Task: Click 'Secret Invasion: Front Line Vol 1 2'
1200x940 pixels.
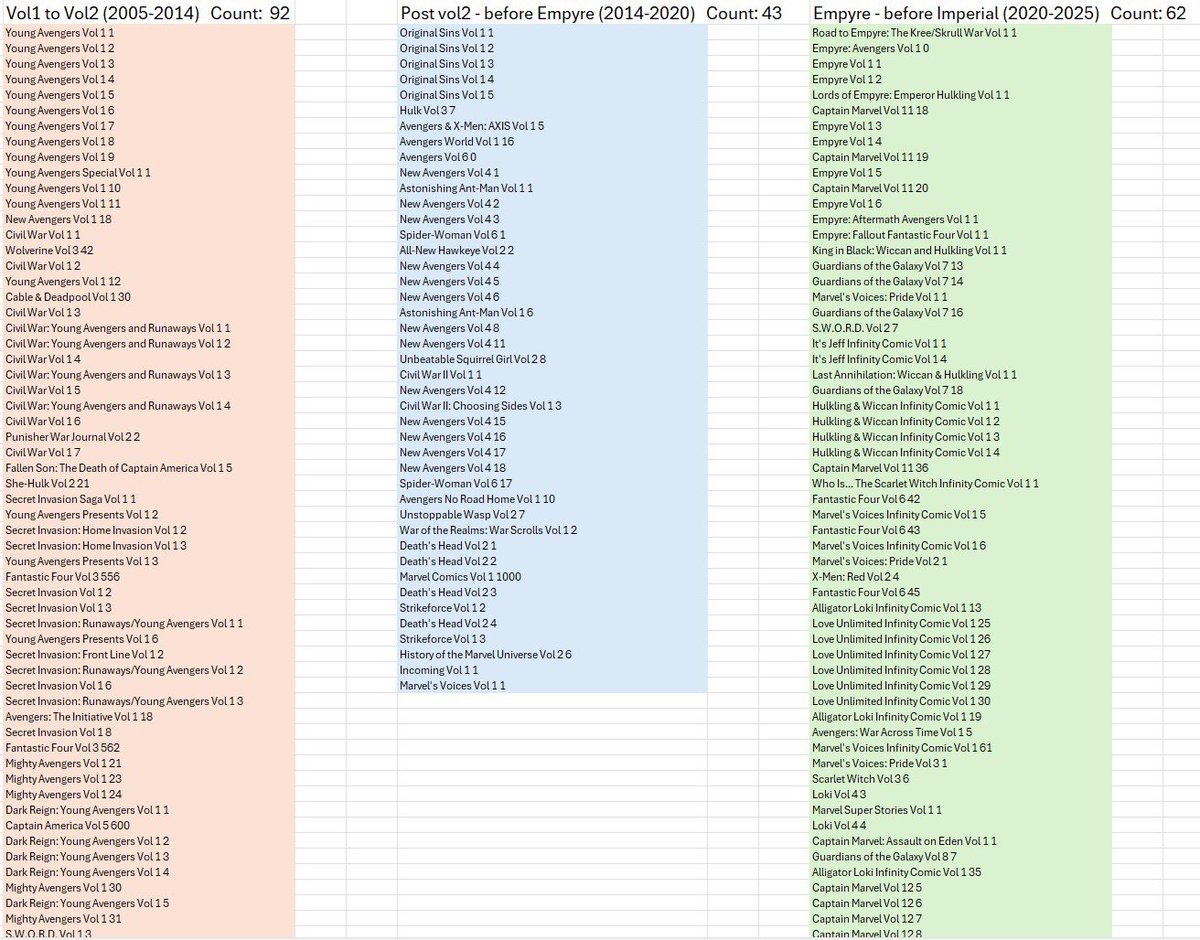Action: click(85, 654)
